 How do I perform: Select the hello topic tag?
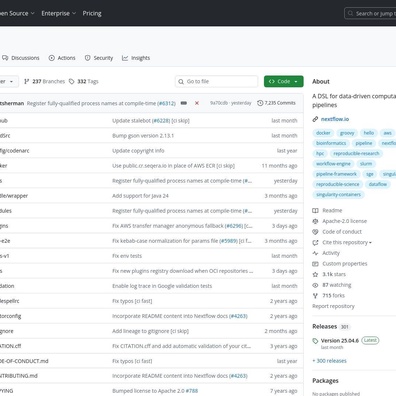(369, 133)
